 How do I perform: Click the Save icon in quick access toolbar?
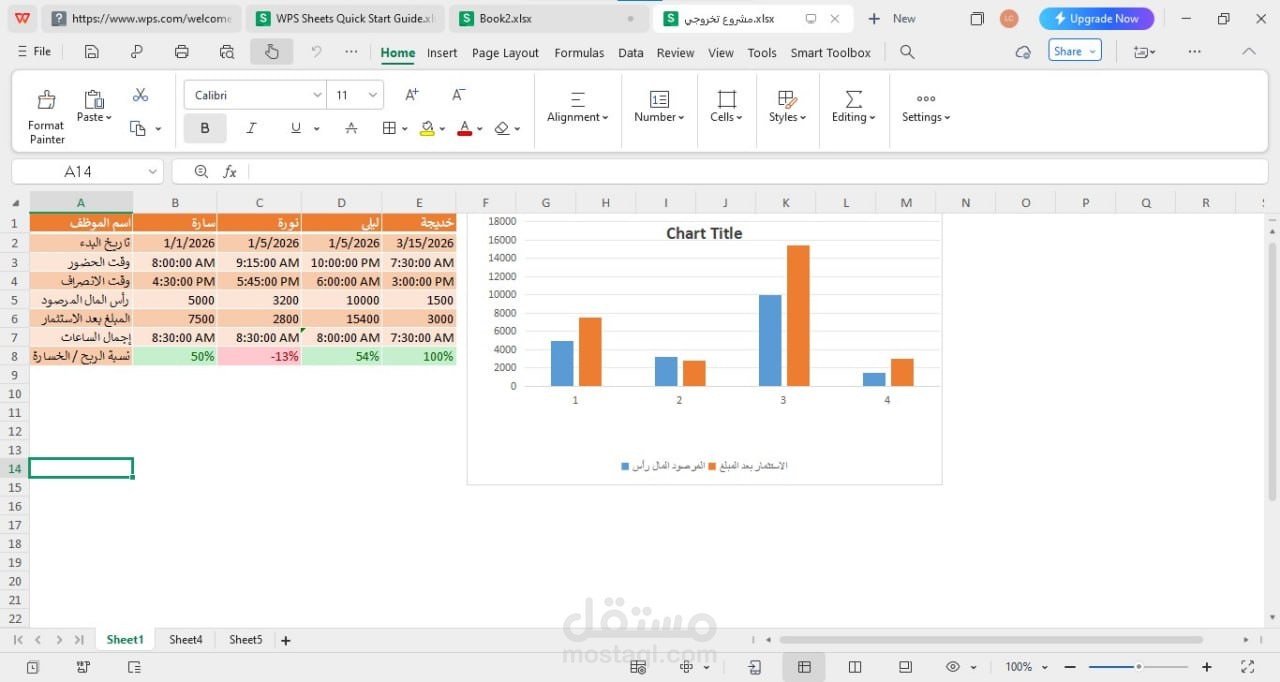pos(91,52)
